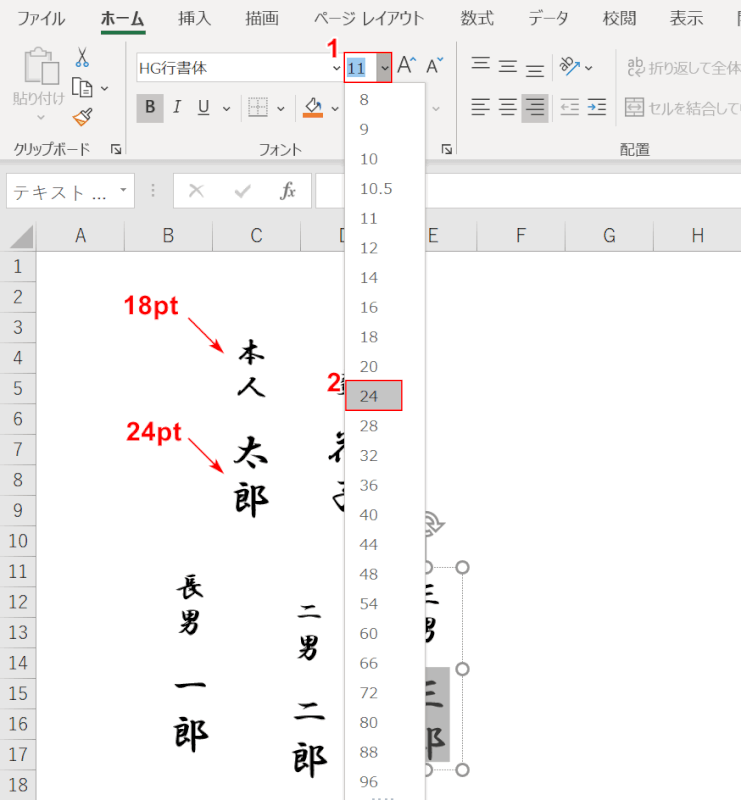This screenshot has width=741, height=800.
Task: Switch to the 描画 tab
Action: 262,19
